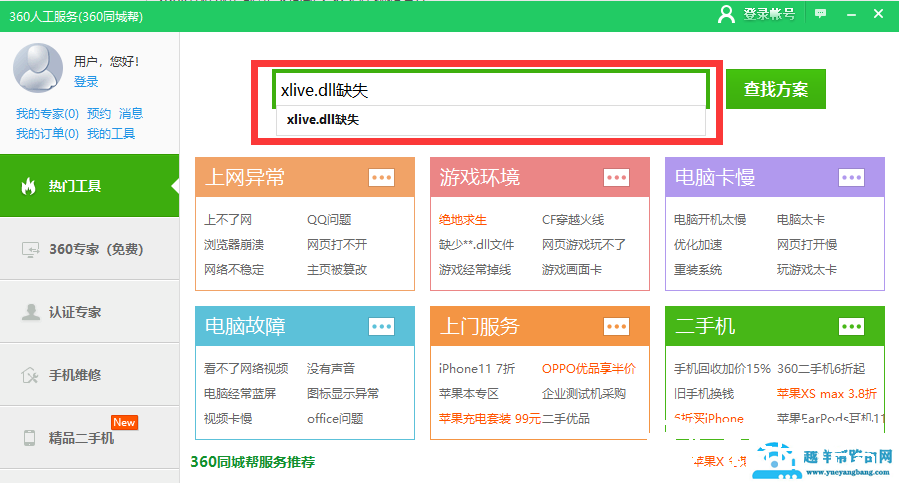This screenshot has width=899, height=483.
Task: Click the 手机回收加价15% item
Action: (722, 368)
